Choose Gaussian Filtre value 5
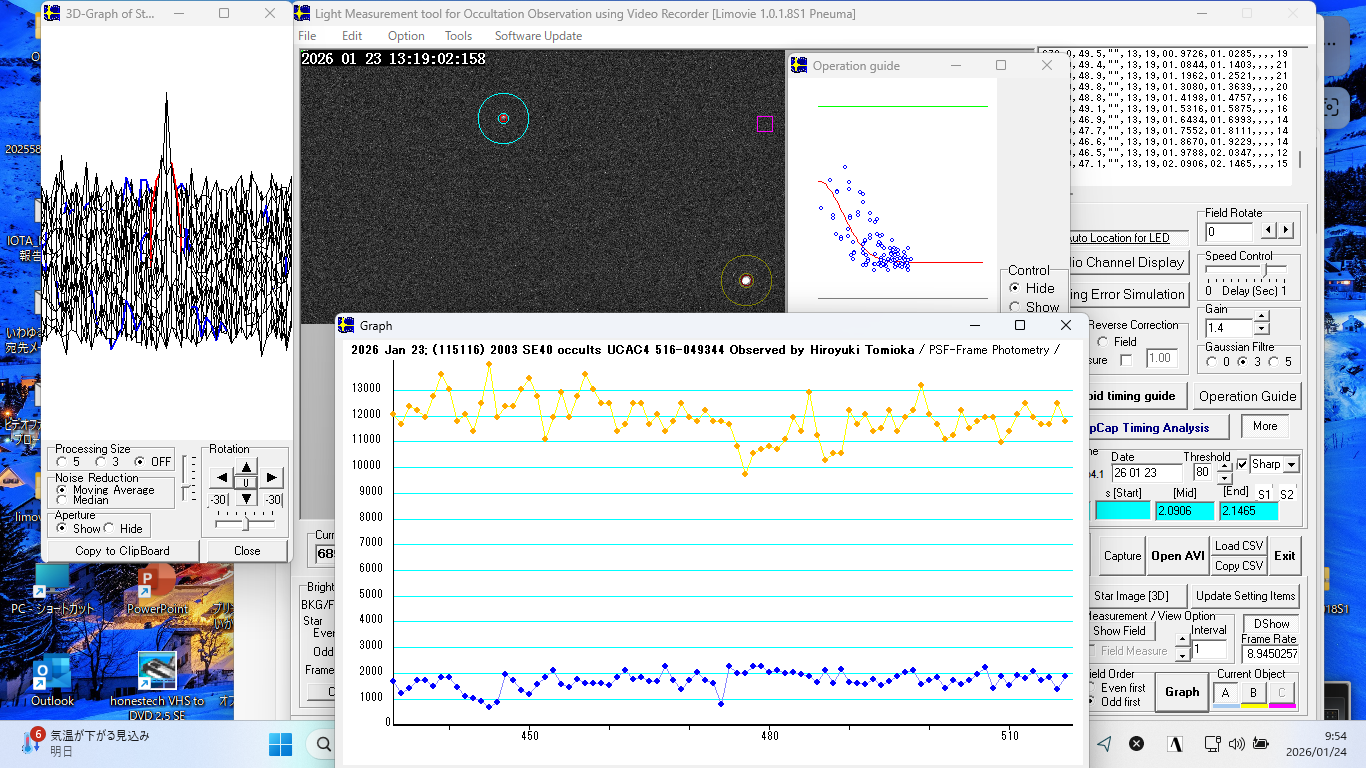Screen dimensions: 1366x768 tap(1276, 362)
